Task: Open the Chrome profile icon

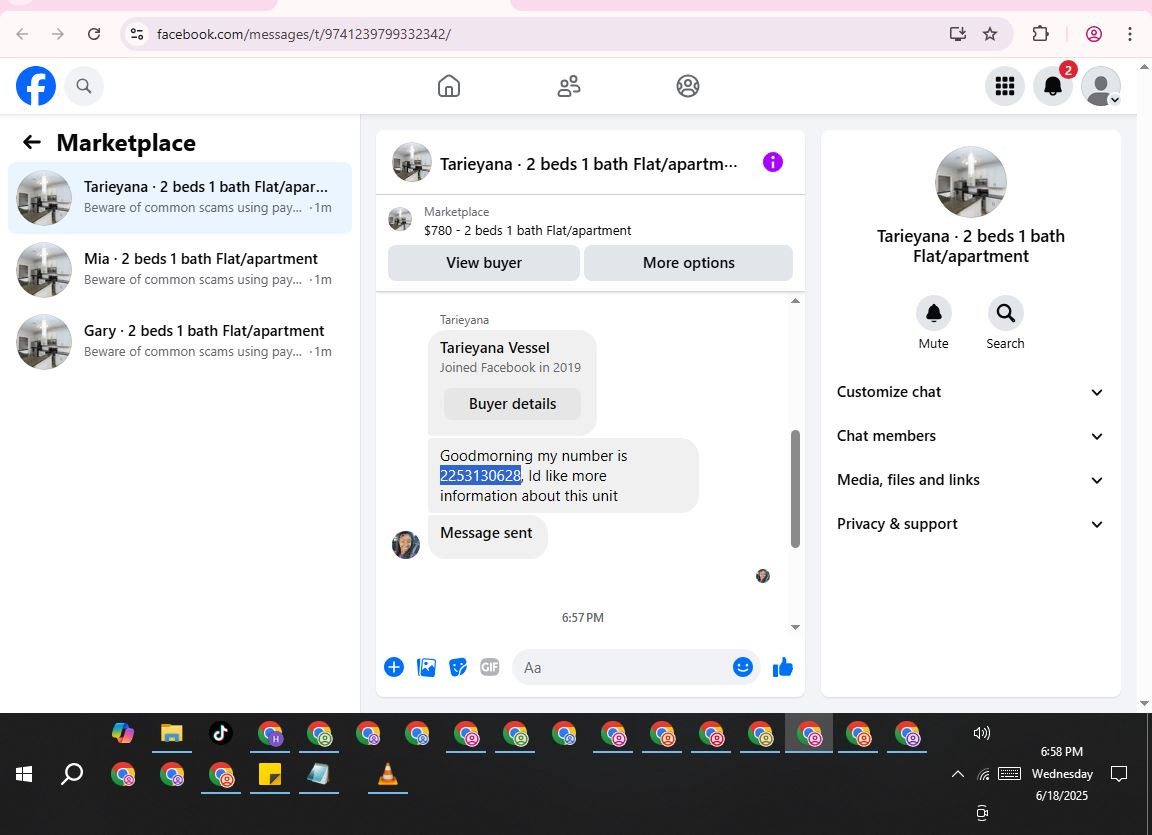Action: [x=1093, y=34]
